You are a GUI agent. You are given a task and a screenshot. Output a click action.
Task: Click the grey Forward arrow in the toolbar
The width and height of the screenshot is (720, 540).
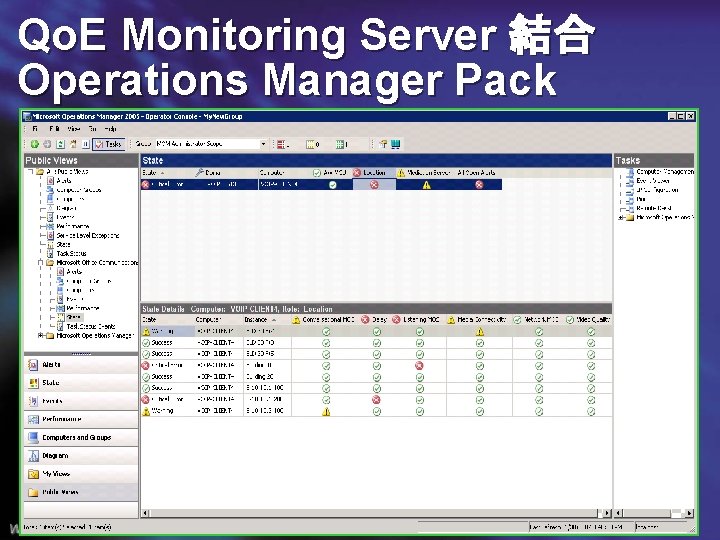(47, 144)
